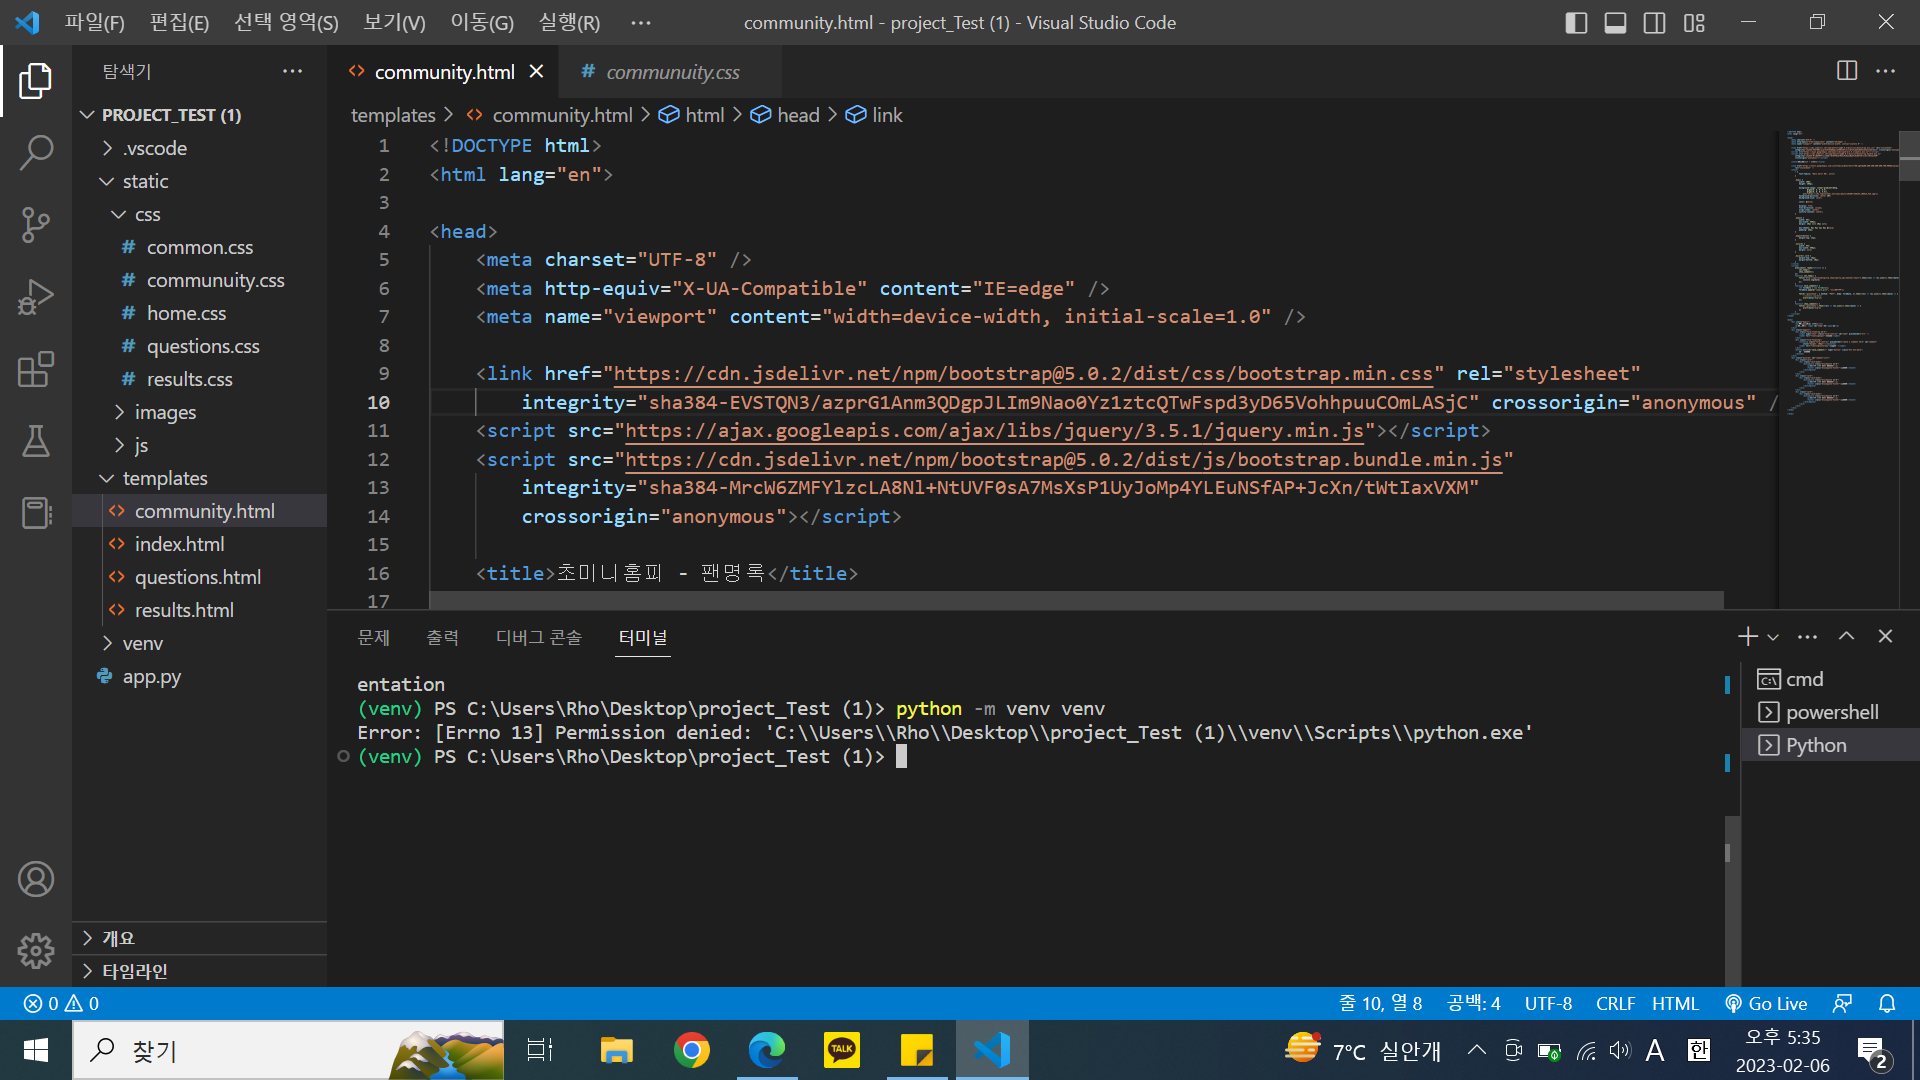The width and height of the screenshot is (1920, 1080).
Task: Open Source Control view
Action: [36, 225]
